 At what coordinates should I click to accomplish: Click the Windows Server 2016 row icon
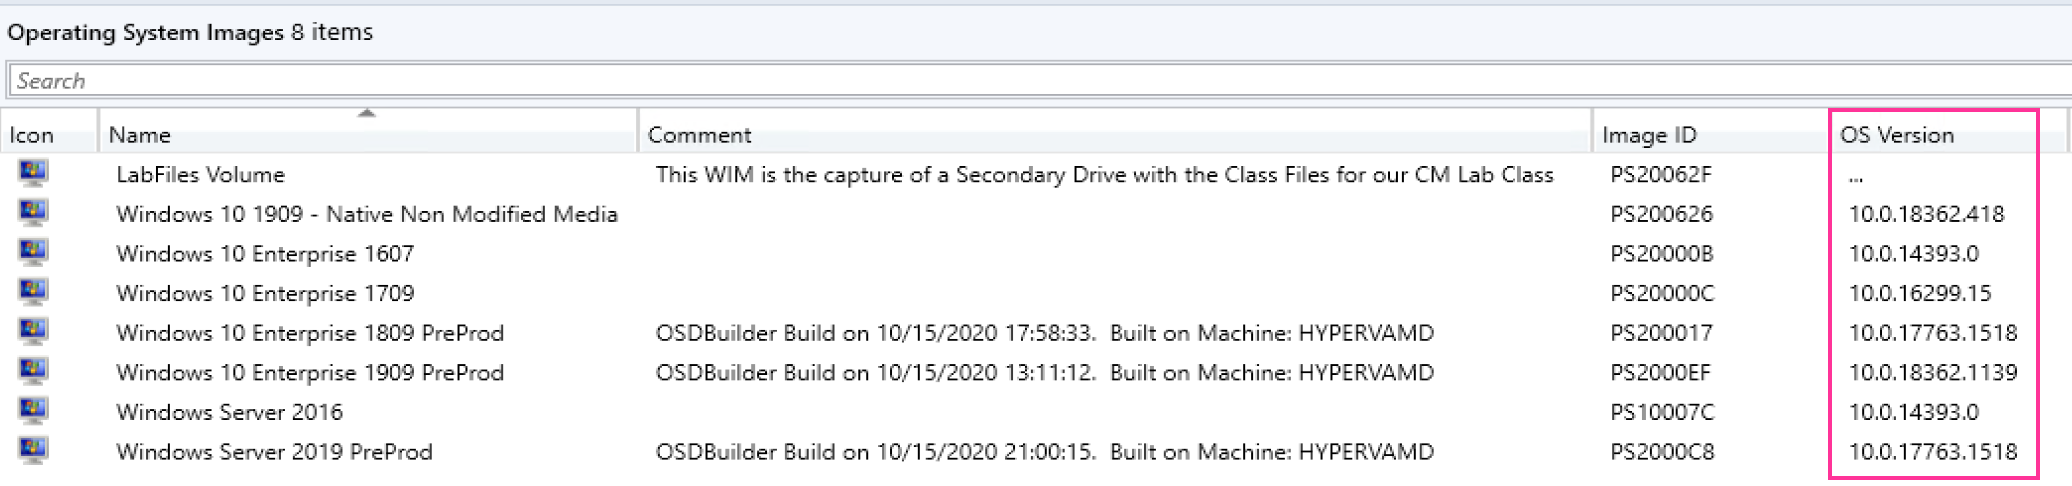[32, 412]
